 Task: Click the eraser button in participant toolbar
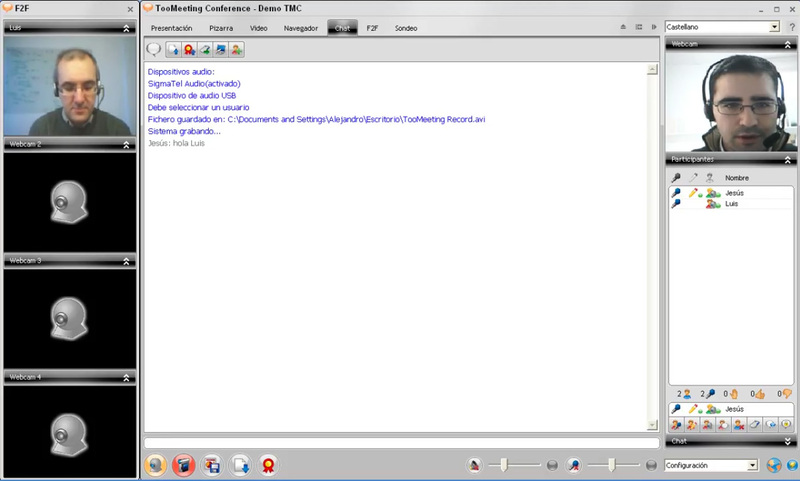point(755,424)
